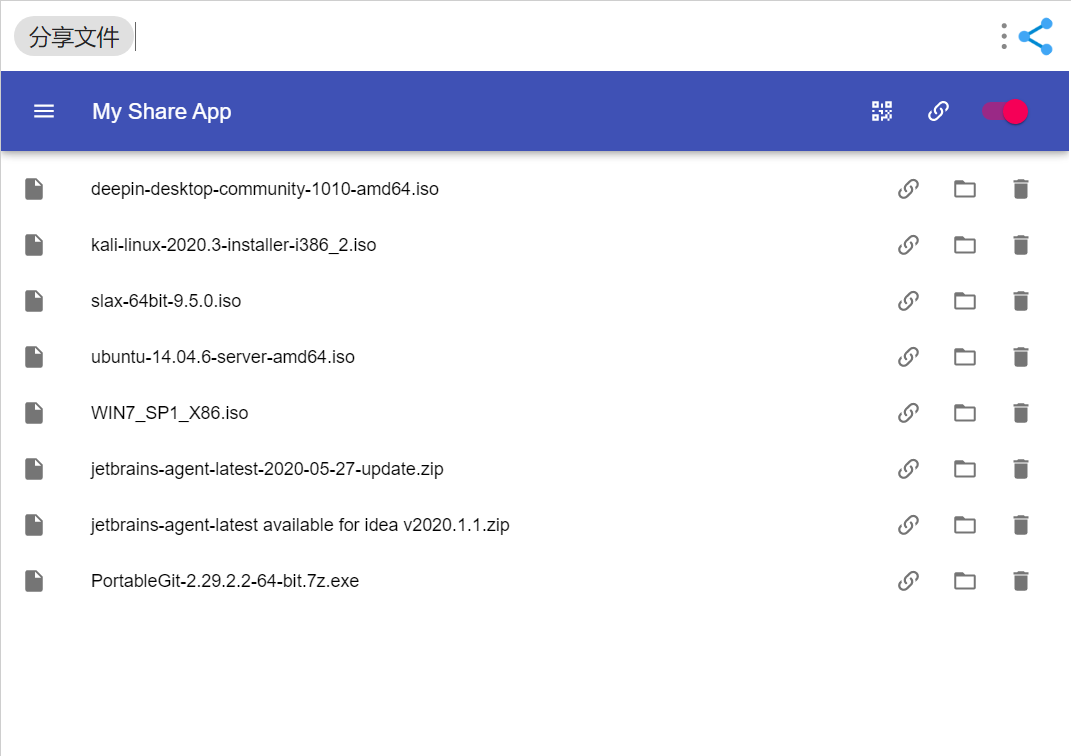Click the My Share App title
This screenshot has width=1071, height=756.
pyautogui.click(x=162, y=111)
